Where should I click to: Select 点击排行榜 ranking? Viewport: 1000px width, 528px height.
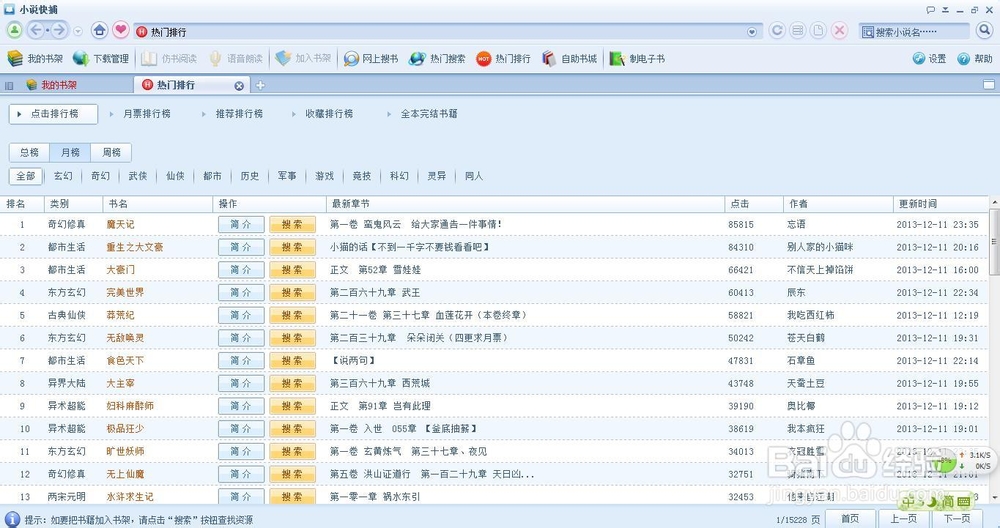54,114
